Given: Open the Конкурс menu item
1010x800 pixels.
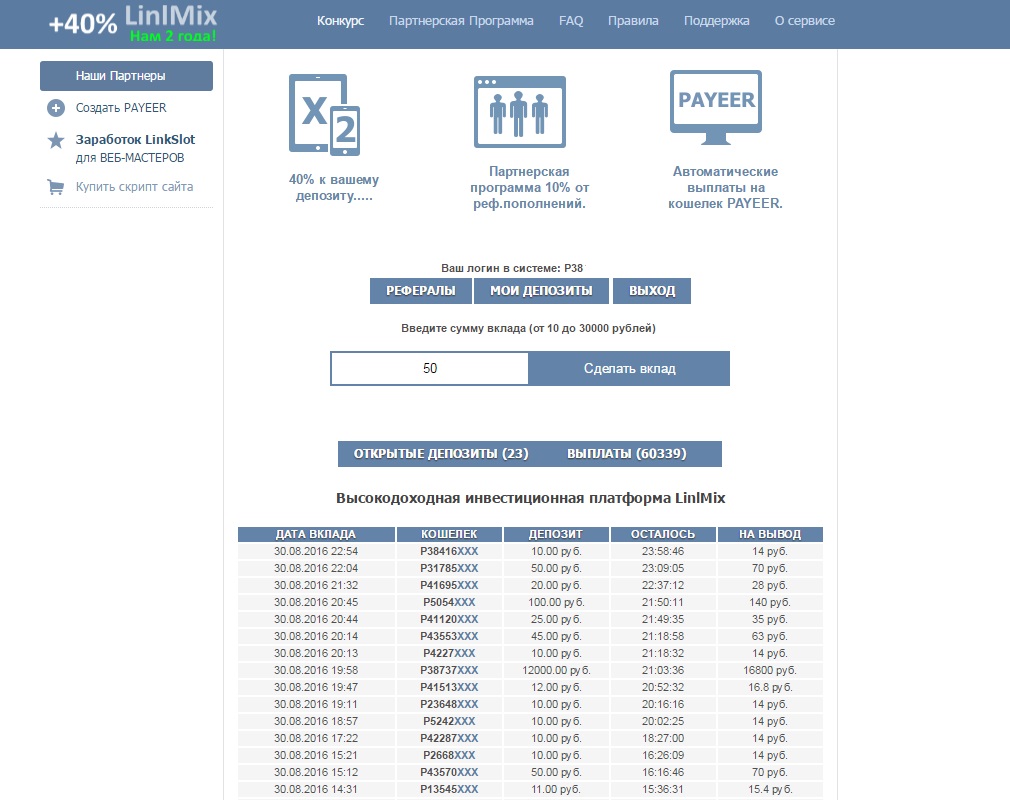Looking at the screenshot, I should click(x=340, y=21).
